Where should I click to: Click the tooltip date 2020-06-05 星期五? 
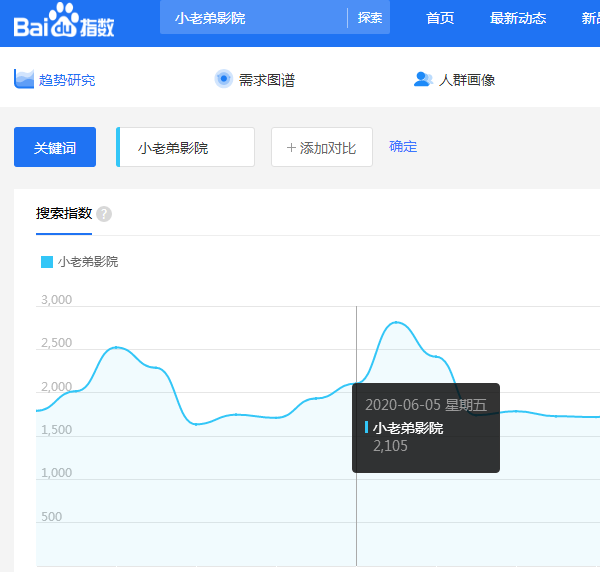tap(426, 405)
